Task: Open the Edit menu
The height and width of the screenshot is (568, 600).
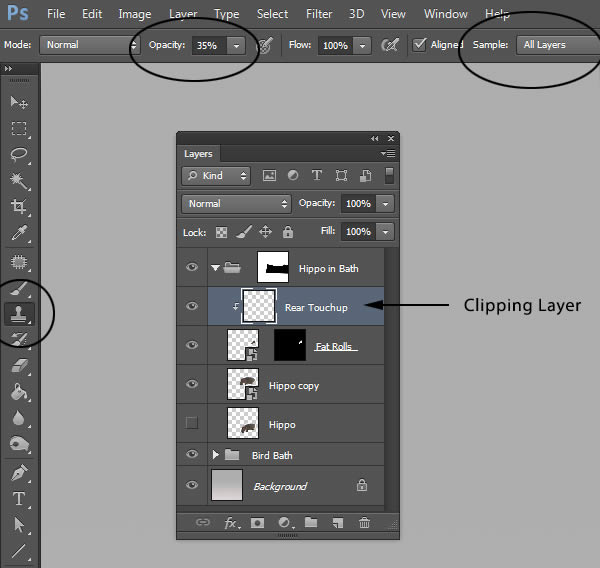Action: 92,14
